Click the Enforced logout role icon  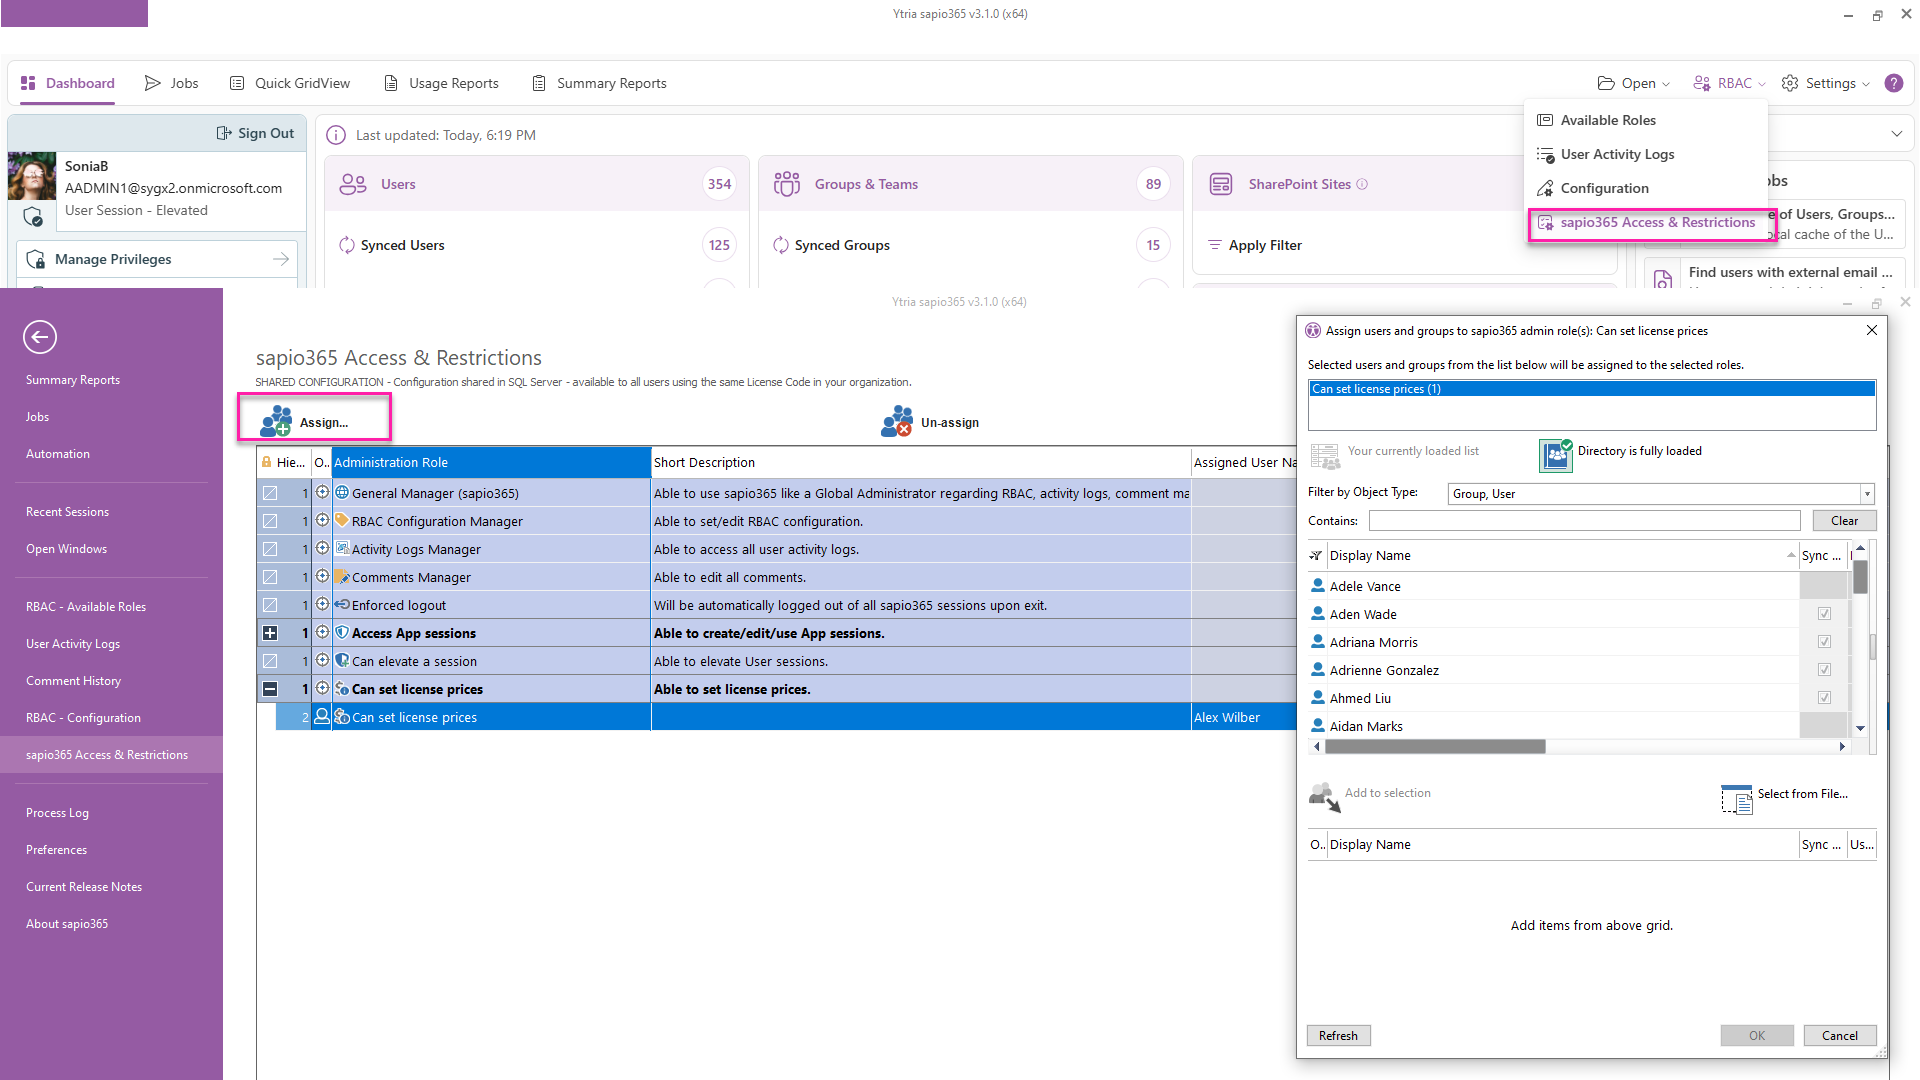coord(342,604)
